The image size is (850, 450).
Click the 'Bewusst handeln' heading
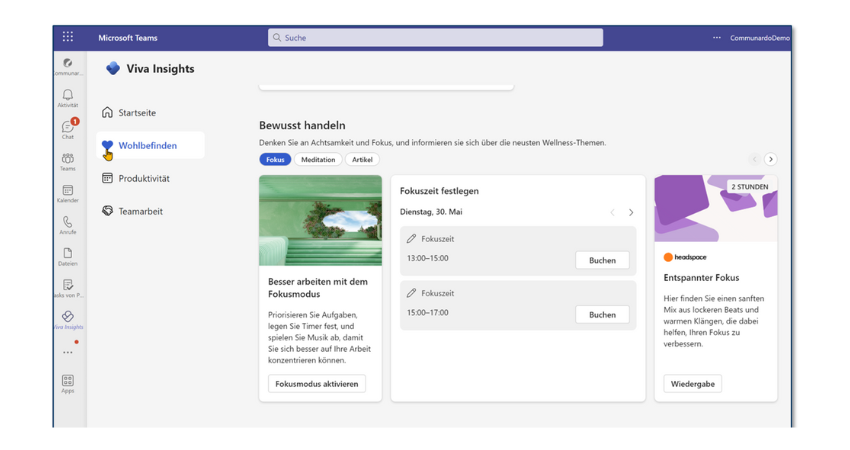coord(302,125)
